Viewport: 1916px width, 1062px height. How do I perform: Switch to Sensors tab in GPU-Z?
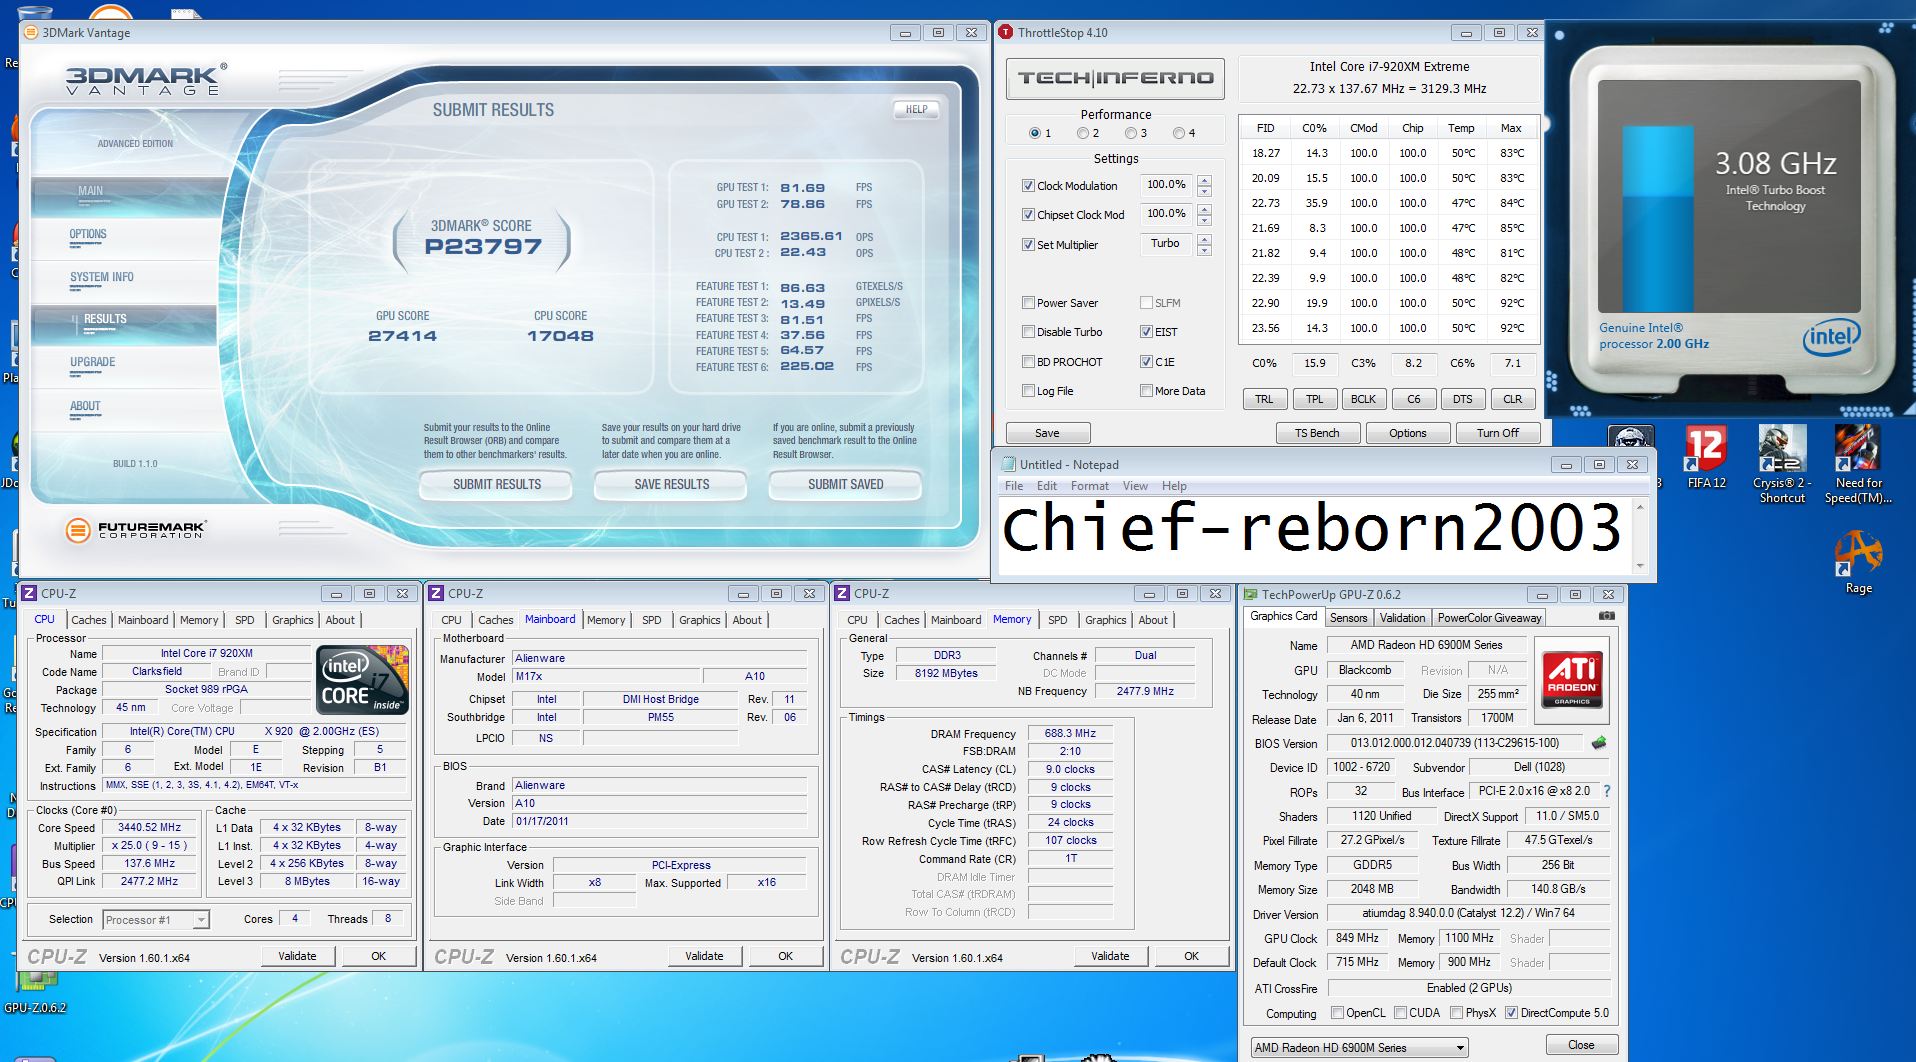click(1348, 618)
